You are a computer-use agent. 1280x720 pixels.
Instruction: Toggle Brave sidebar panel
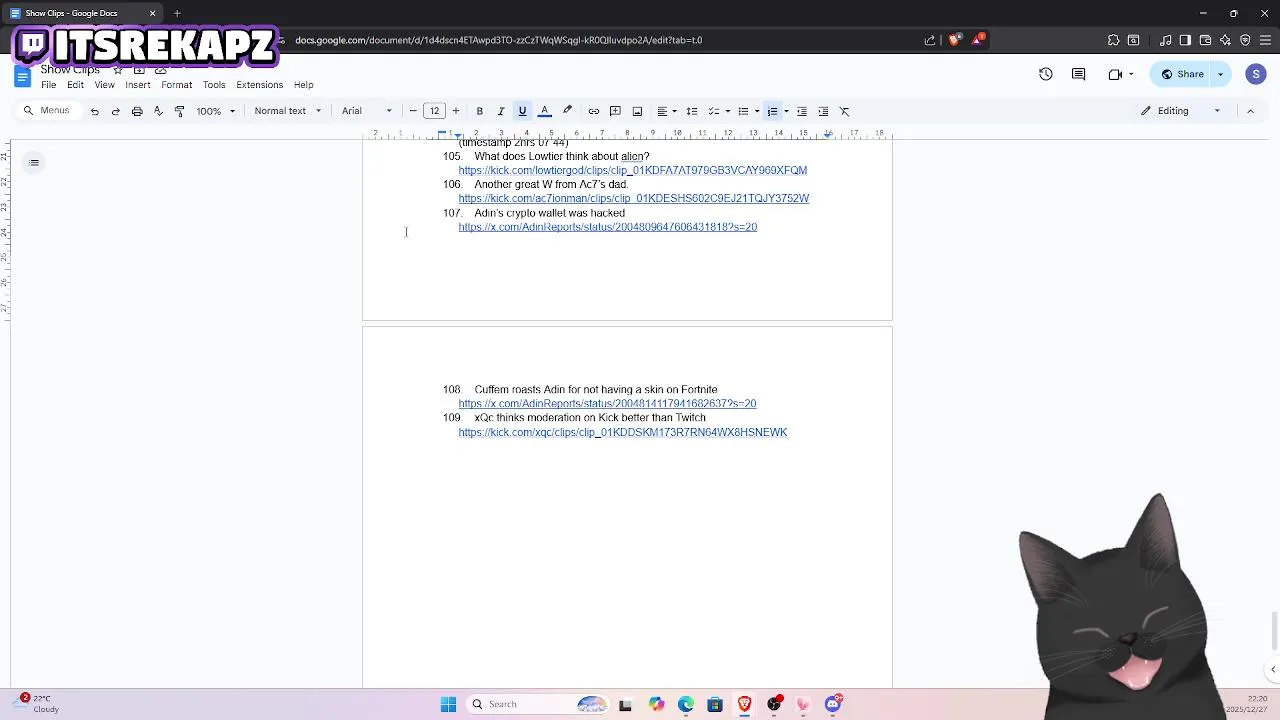coord(1185,40)
